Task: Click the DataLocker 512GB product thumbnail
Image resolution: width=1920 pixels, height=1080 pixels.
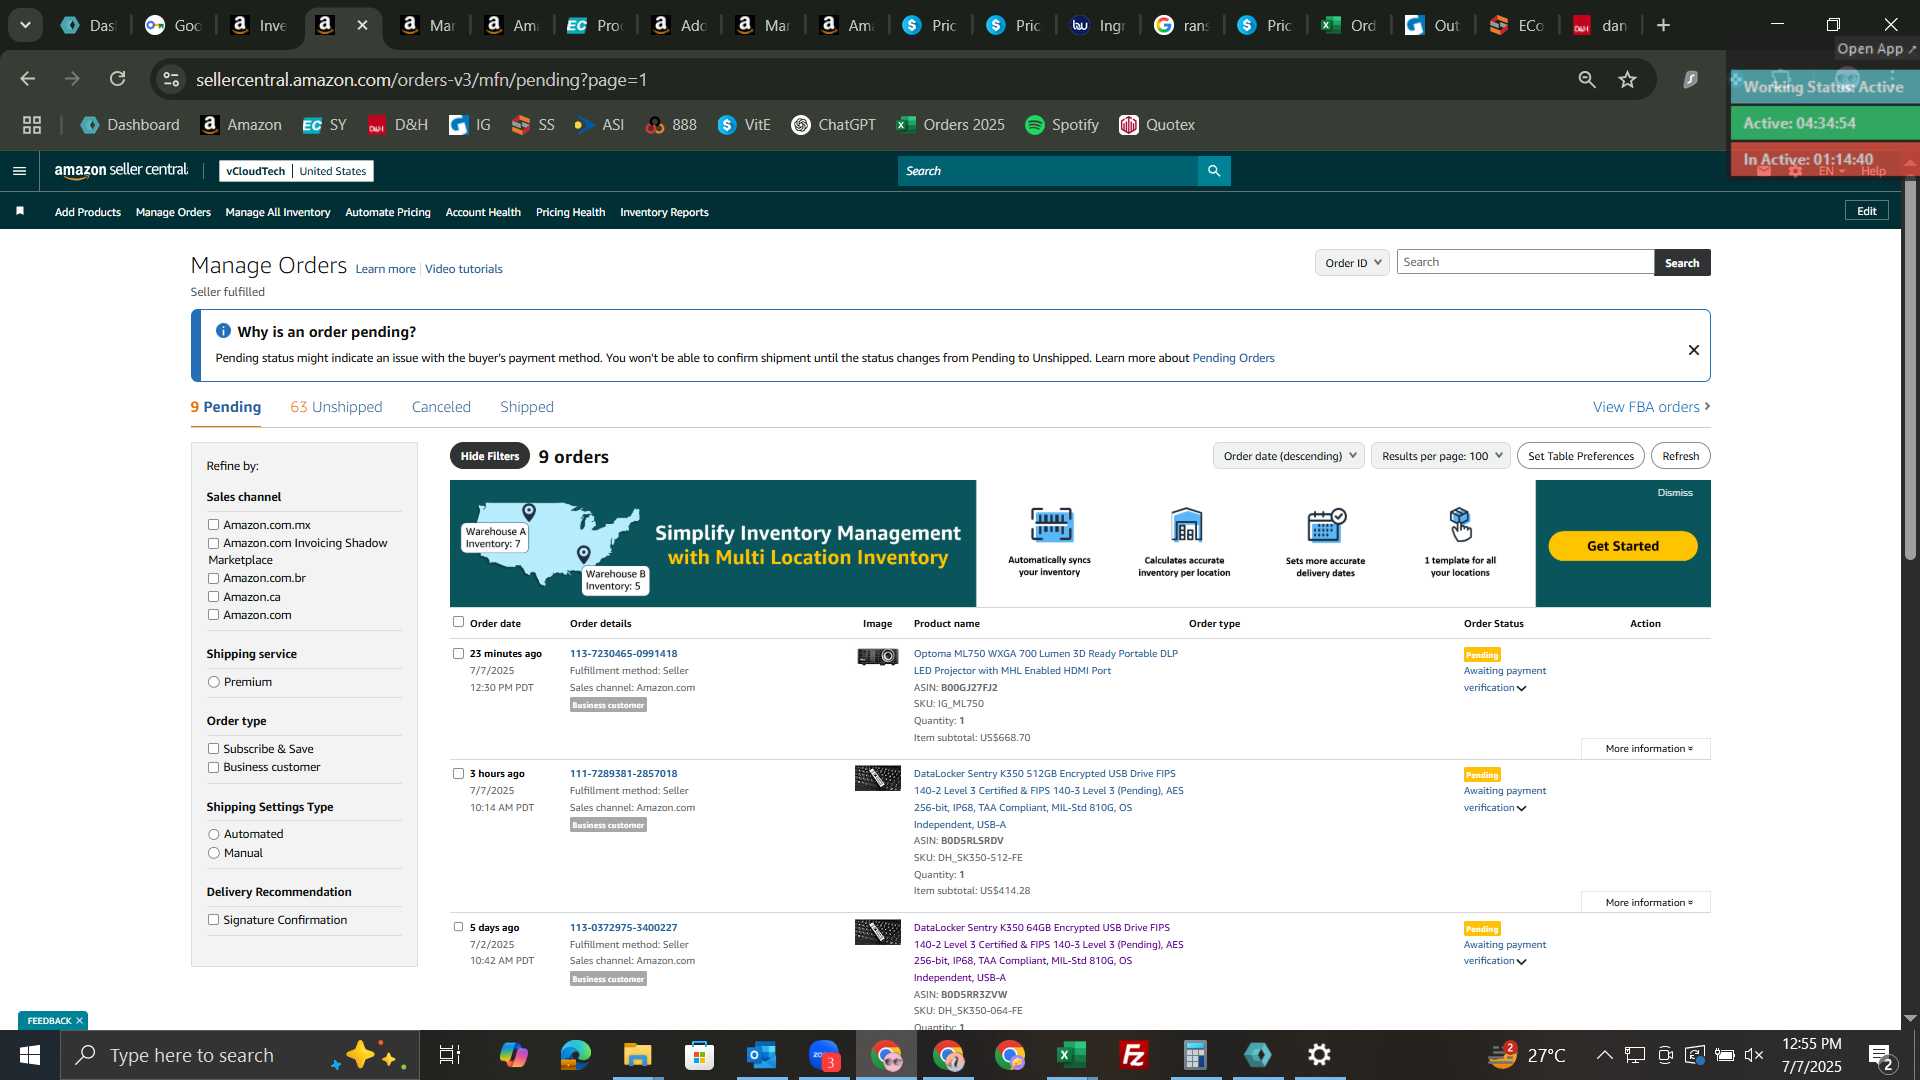Action: point(877,777)
